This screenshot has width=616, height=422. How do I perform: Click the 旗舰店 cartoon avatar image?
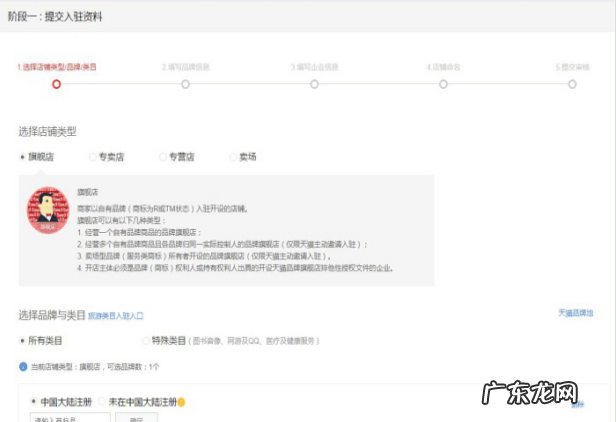(48, 210)
